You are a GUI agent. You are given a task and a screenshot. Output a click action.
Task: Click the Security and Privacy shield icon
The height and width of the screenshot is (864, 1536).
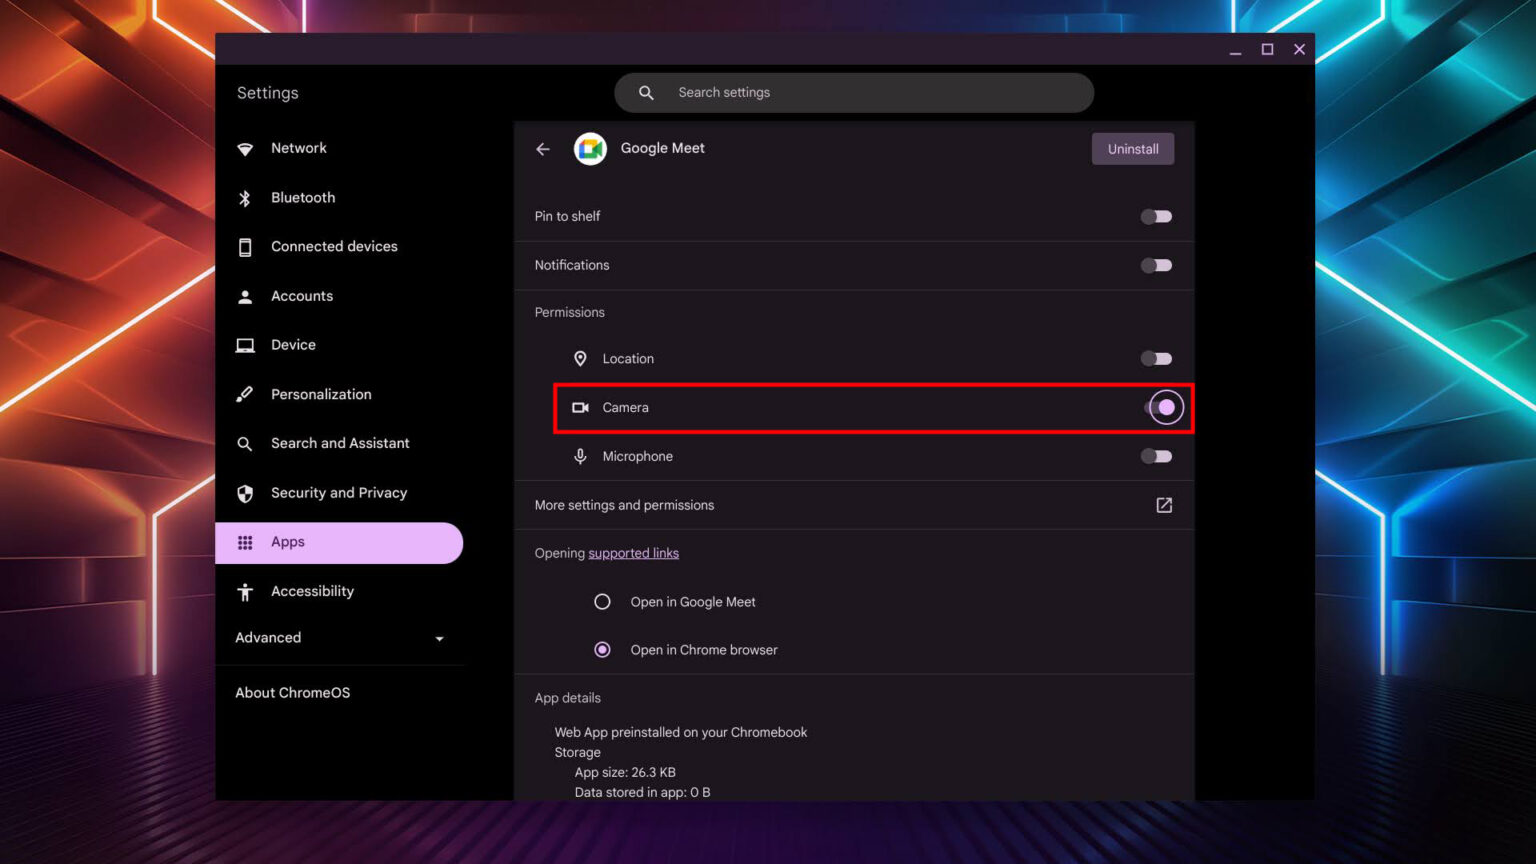tap(245, 492)
